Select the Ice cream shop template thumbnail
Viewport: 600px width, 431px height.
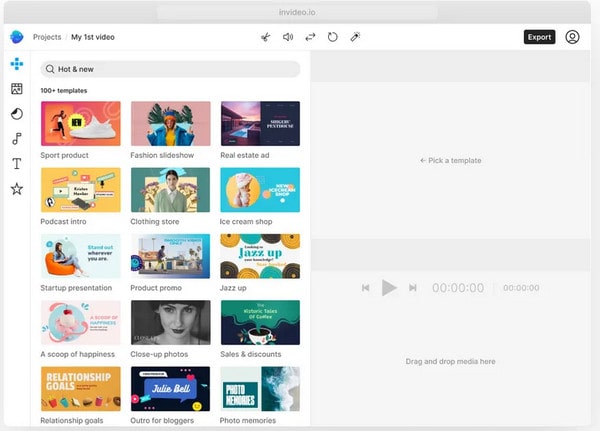260,190
